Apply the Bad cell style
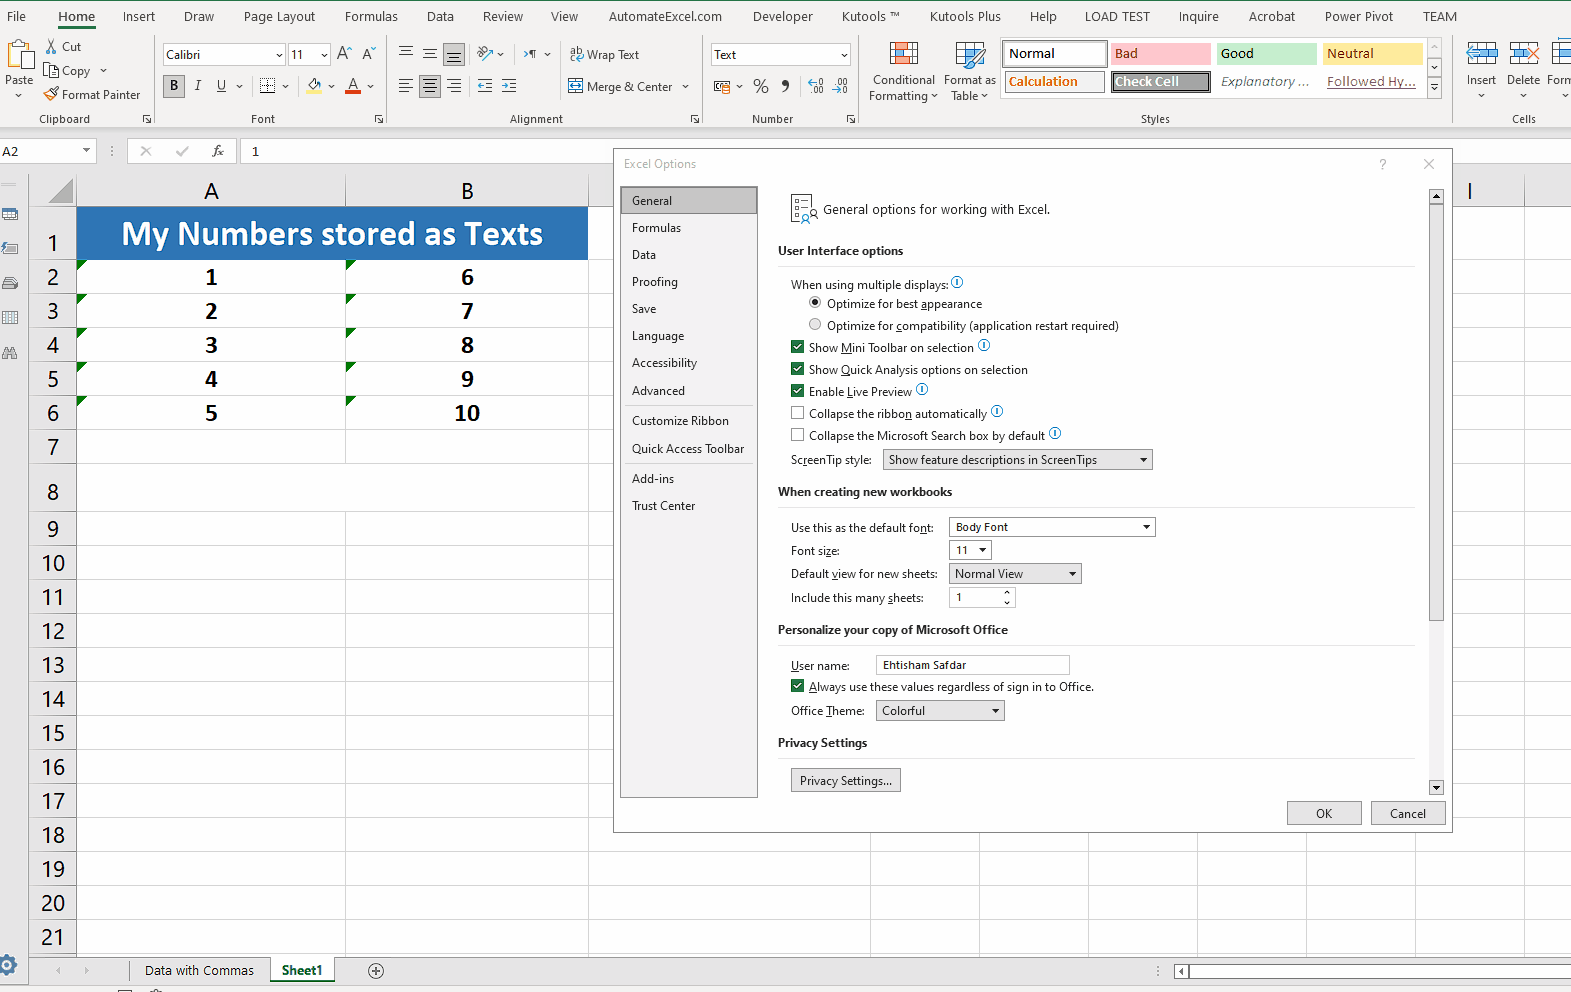The height and width of the screenshot is (992, 1571). [x=1160, y=54]
